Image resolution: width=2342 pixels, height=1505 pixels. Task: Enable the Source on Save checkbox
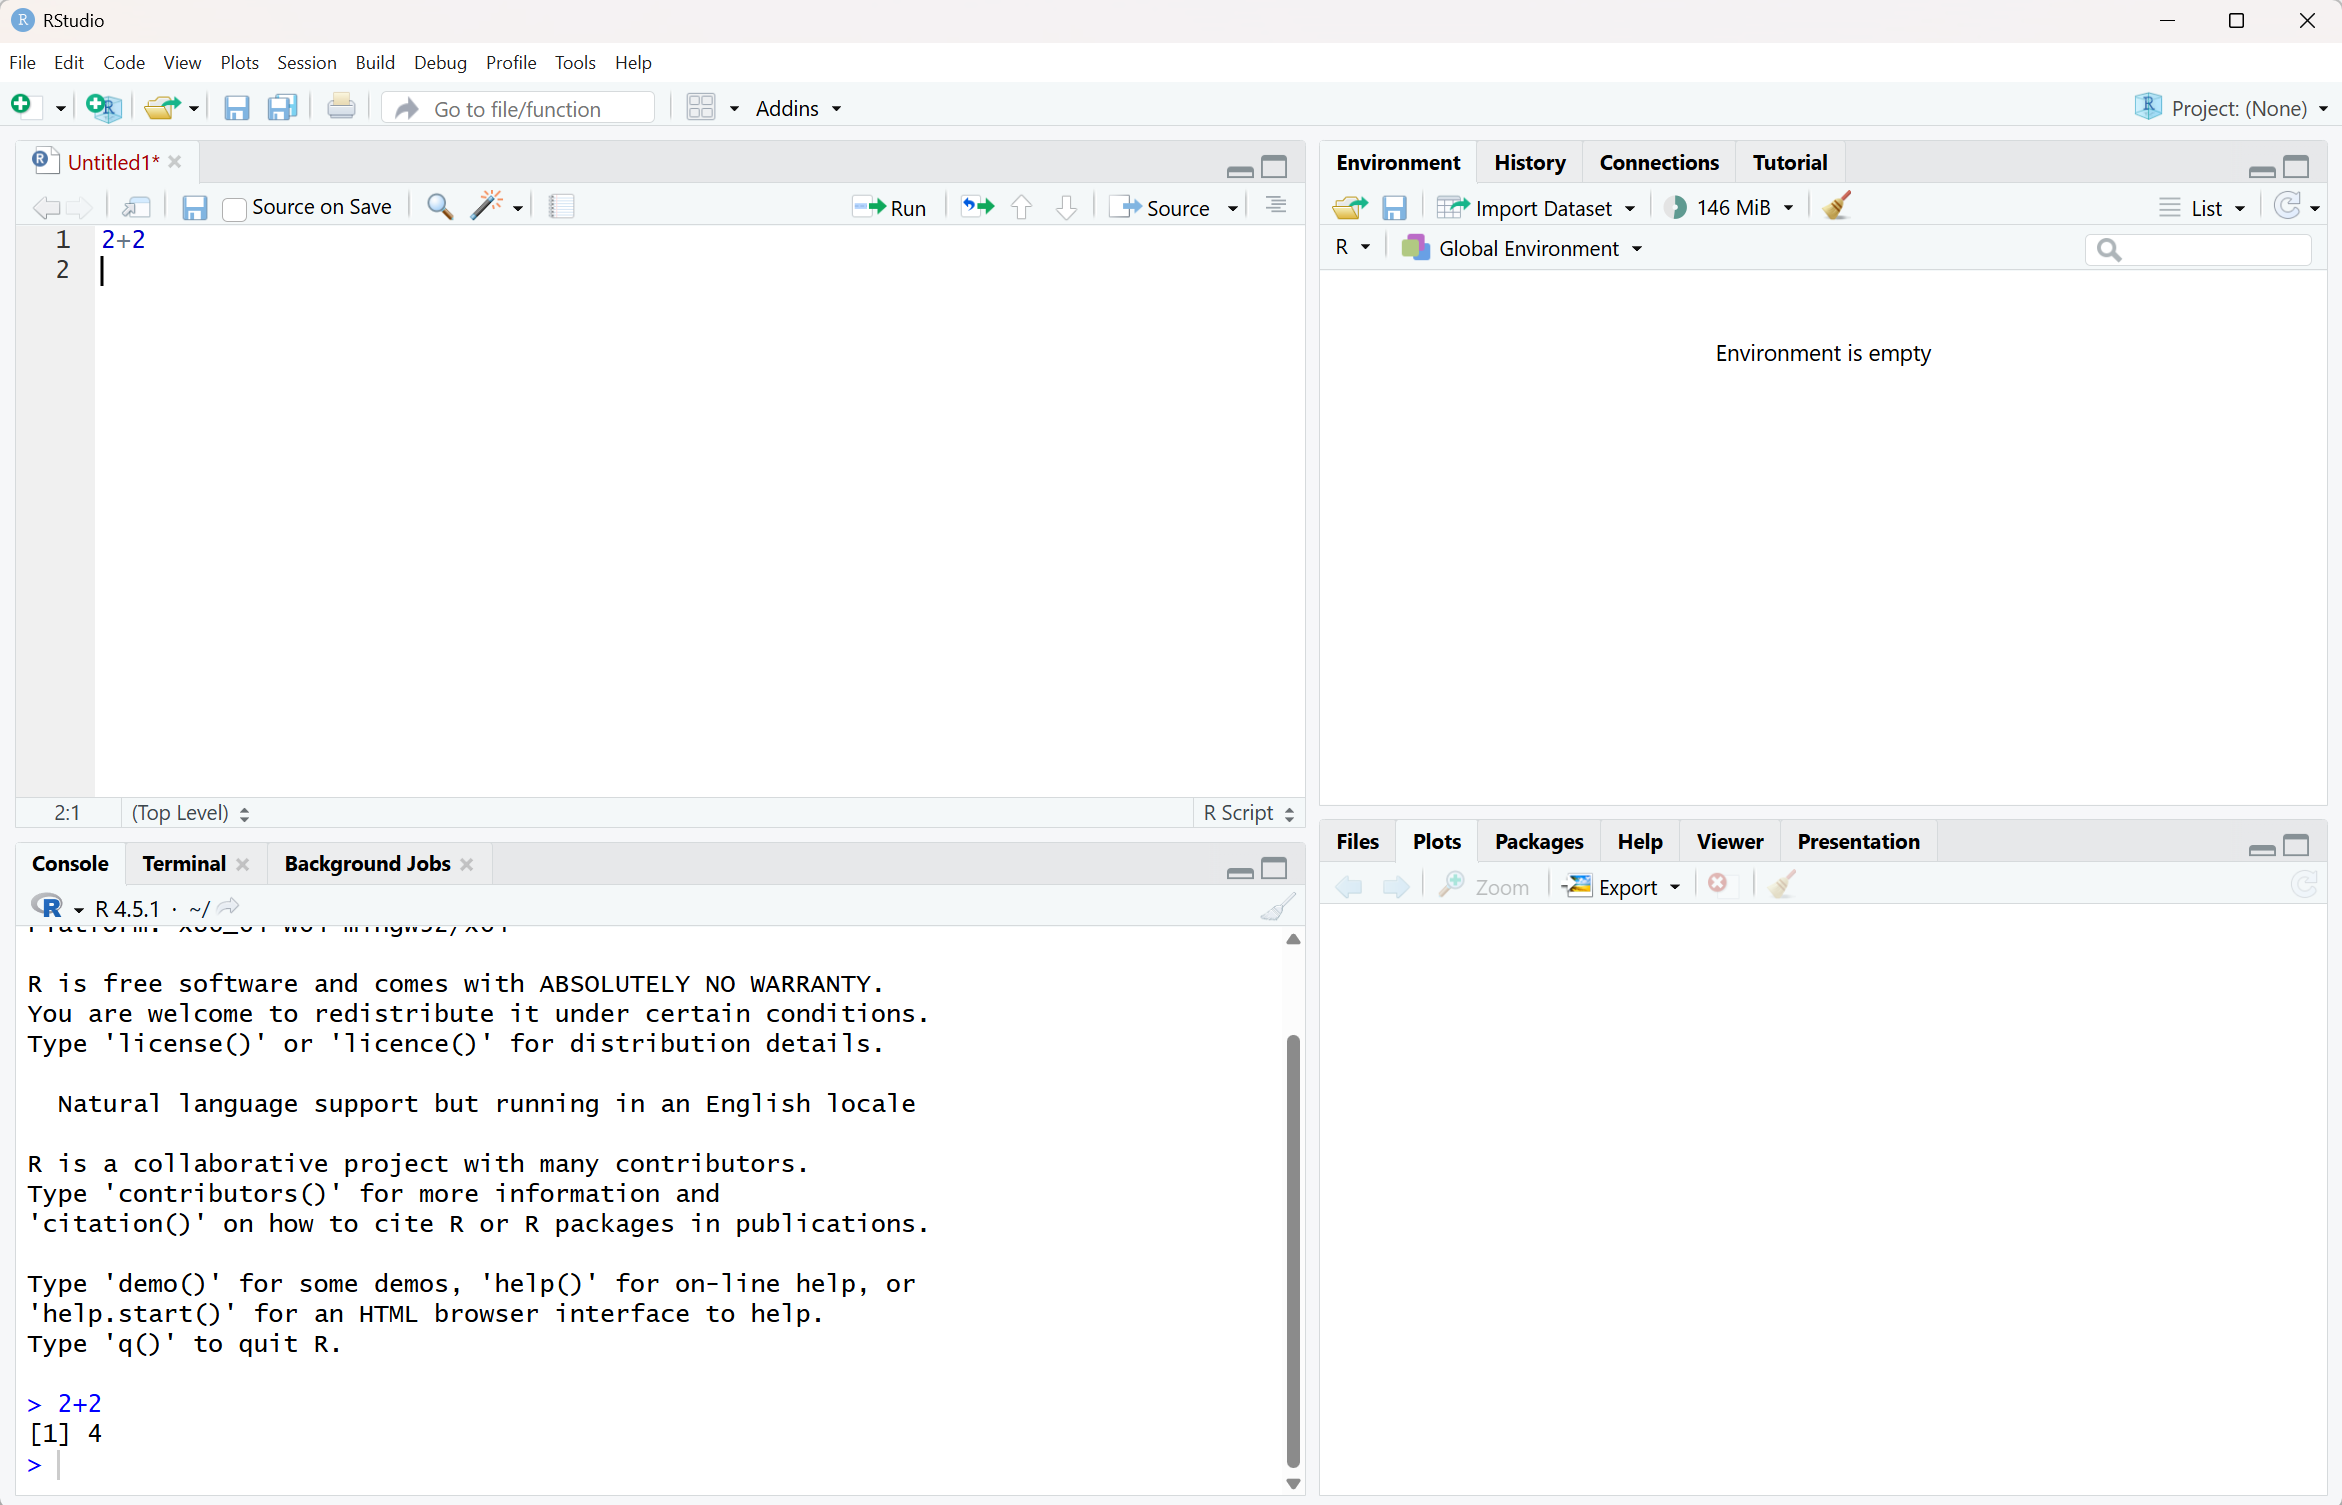coord(235,209)
